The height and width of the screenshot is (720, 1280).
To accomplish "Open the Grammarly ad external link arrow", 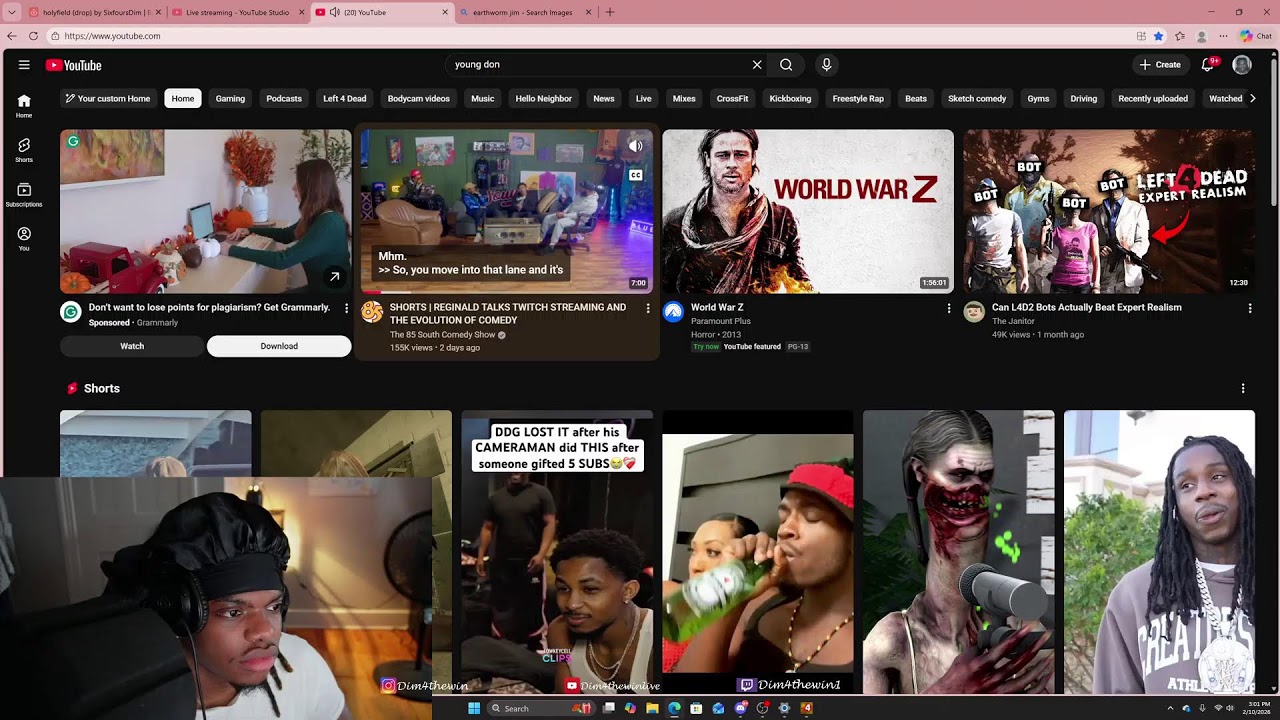I will [x=334, y=277].
